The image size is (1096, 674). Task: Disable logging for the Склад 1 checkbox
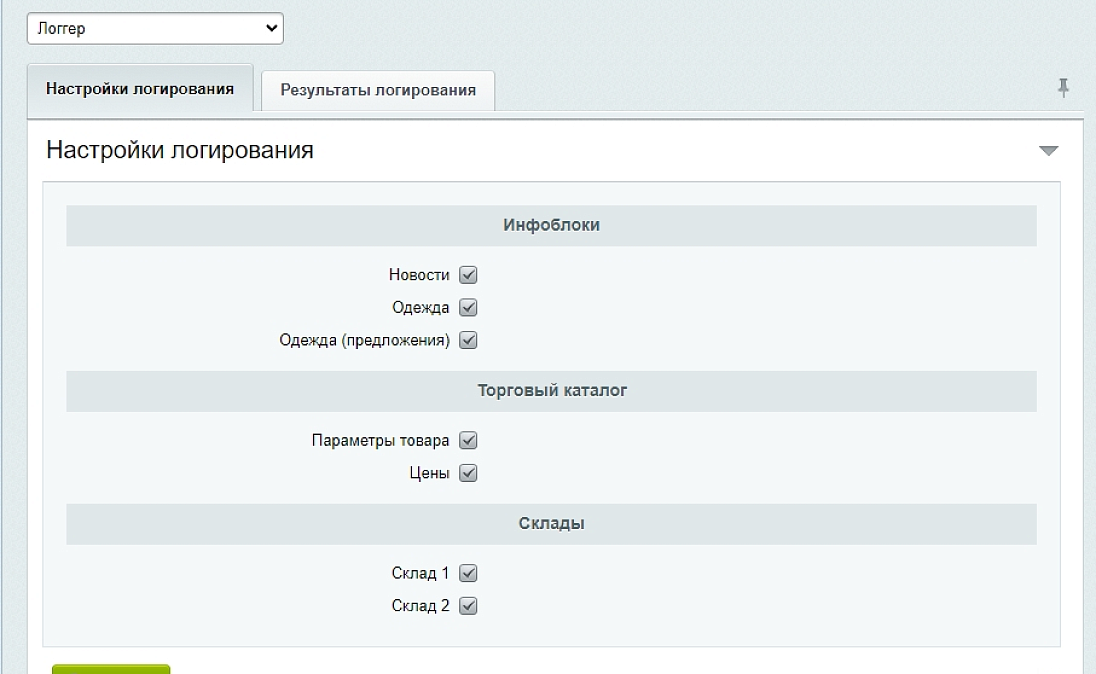468,574
